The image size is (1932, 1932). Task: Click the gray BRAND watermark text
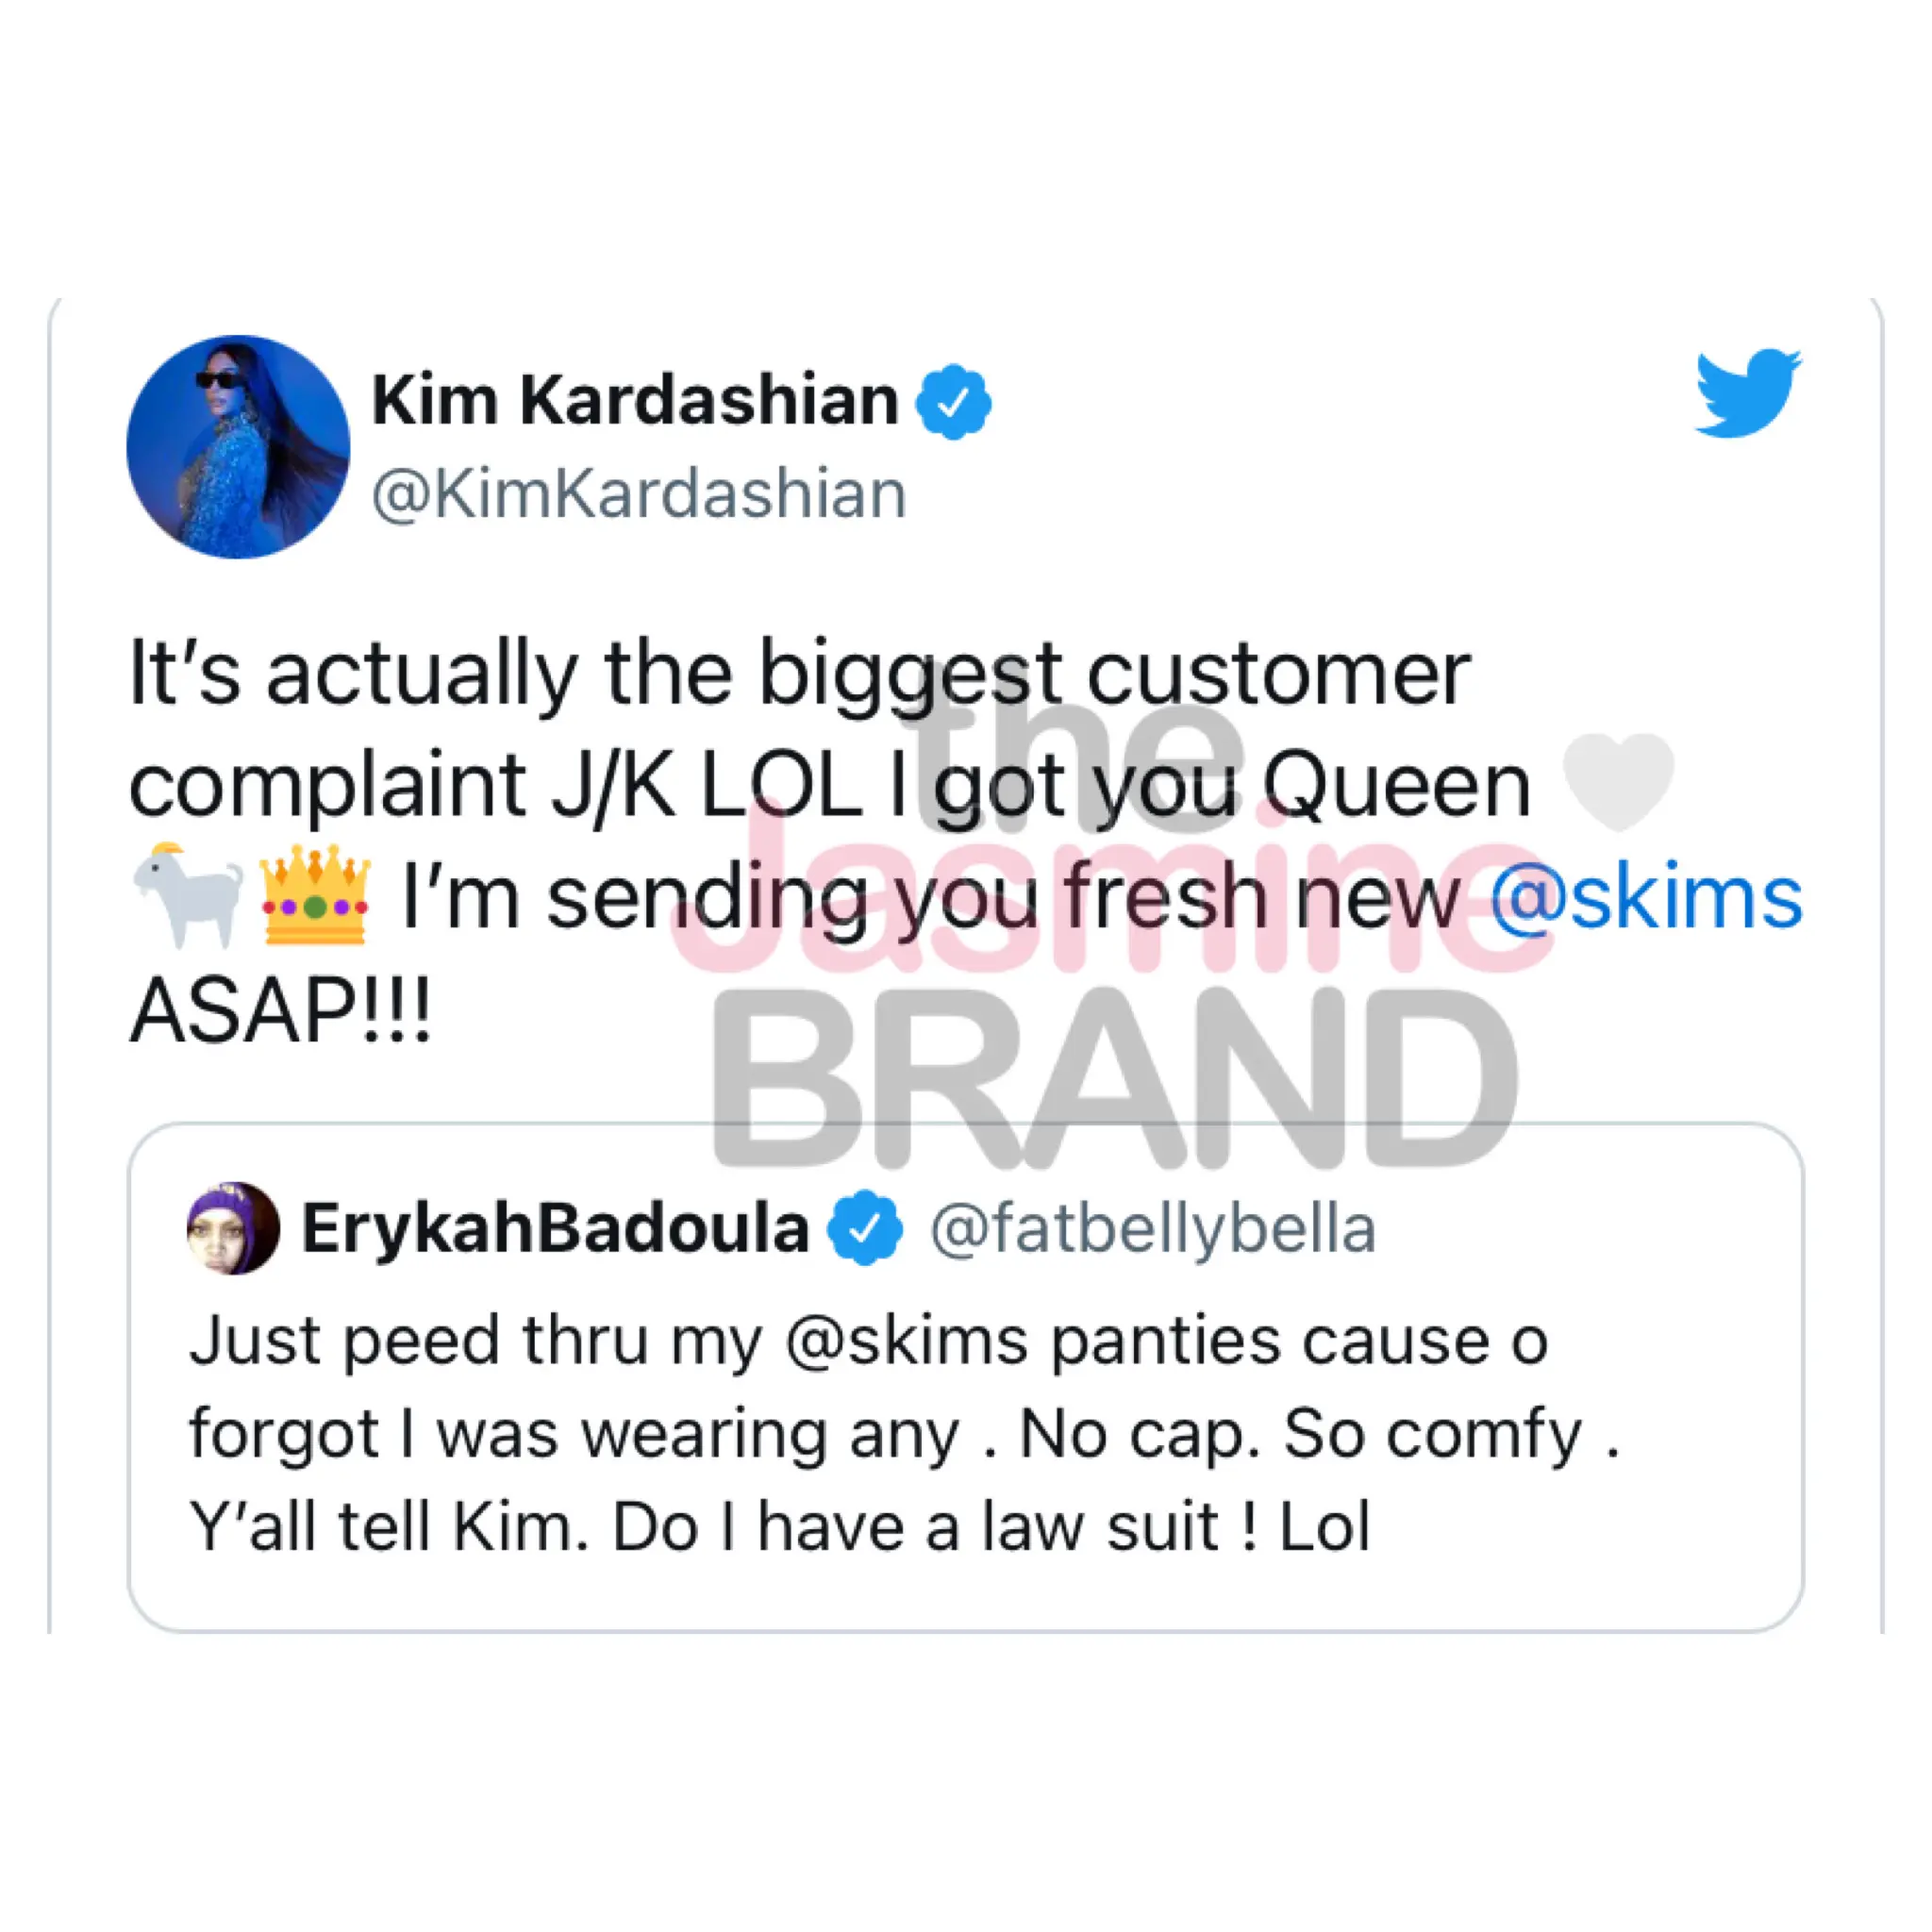(x=1115, y=1078)
